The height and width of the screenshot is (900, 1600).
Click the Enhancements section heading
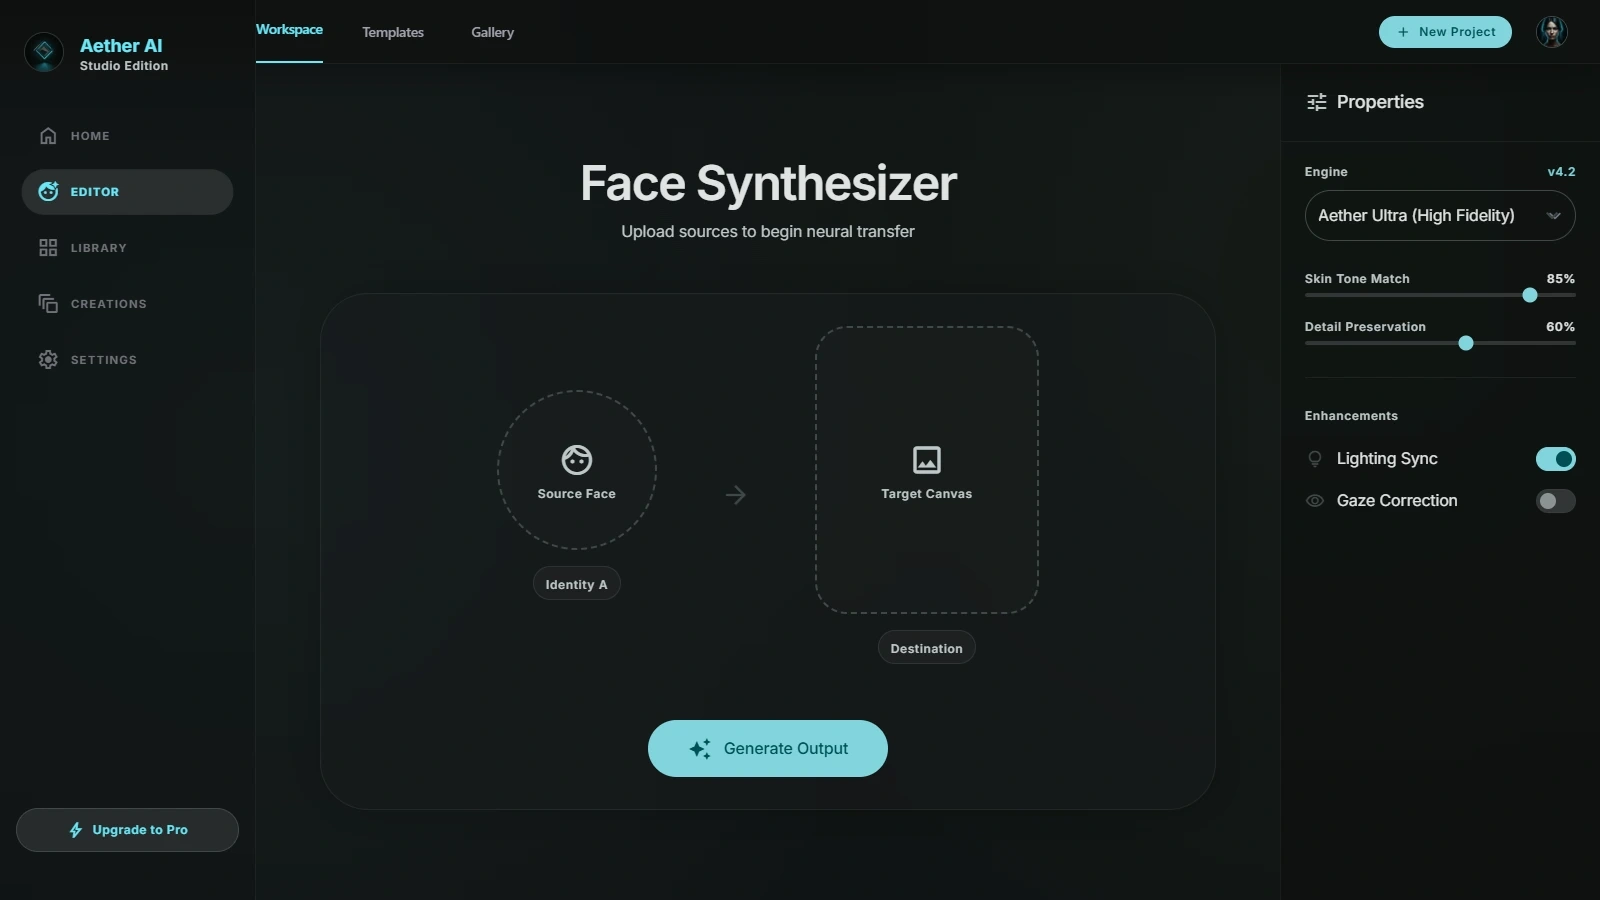point(1351,416)
